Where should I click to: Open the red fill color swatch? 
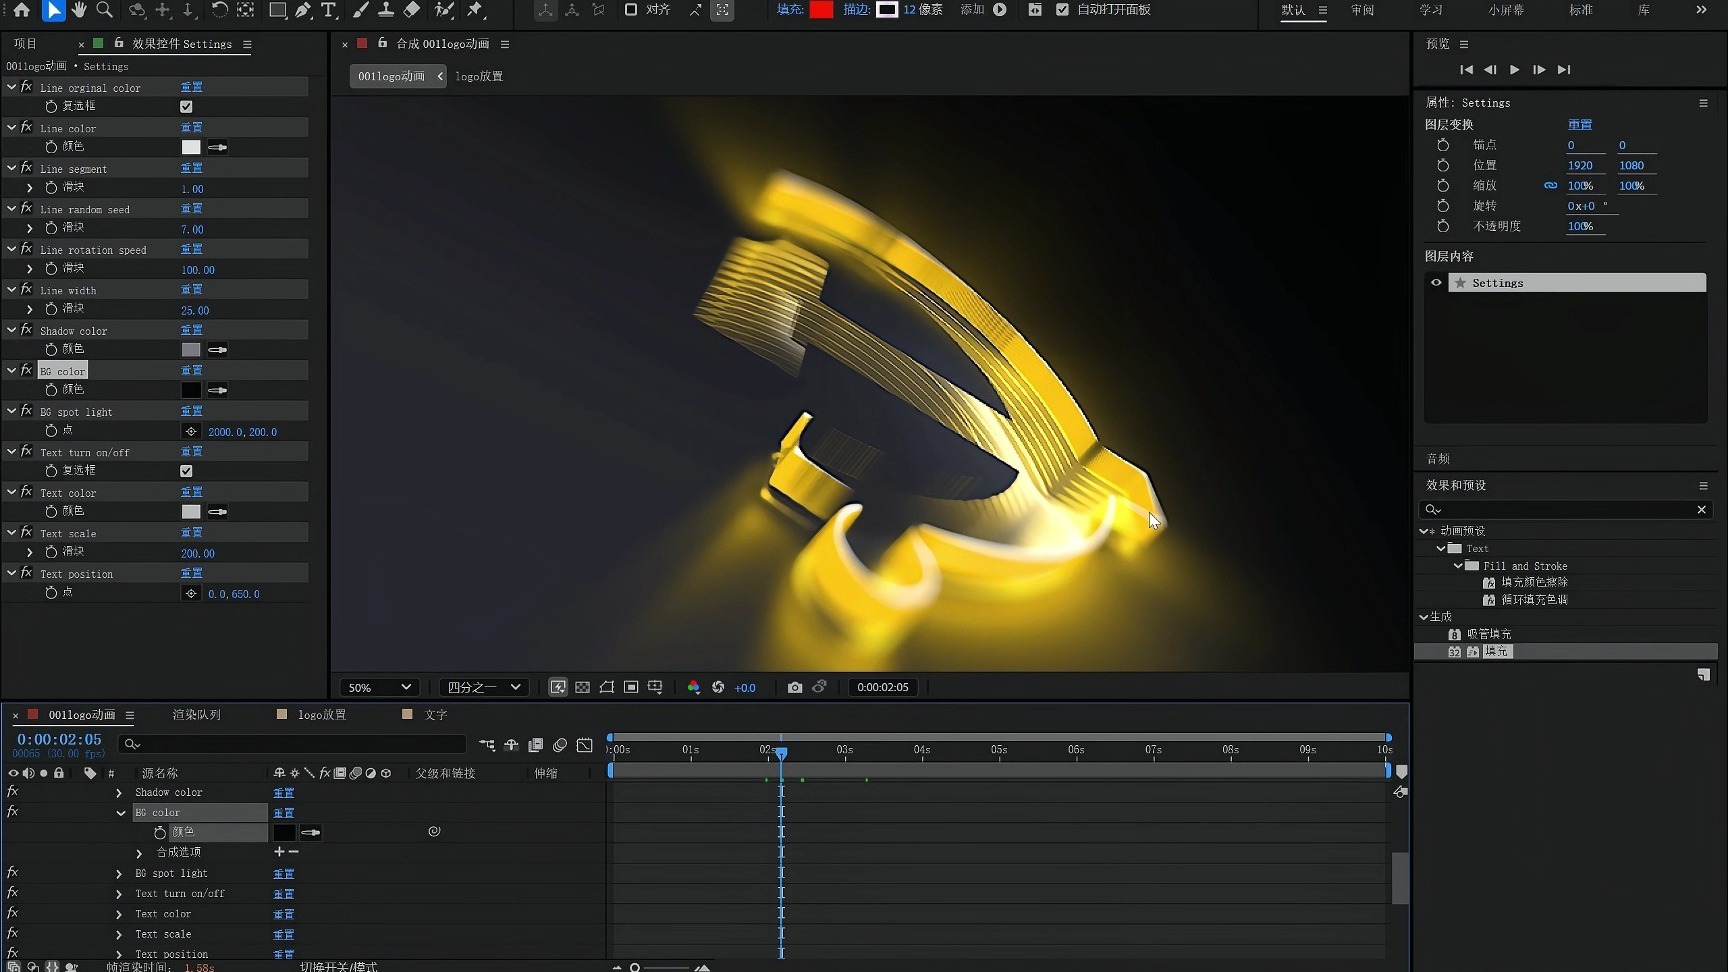click(x=821, y=10)
